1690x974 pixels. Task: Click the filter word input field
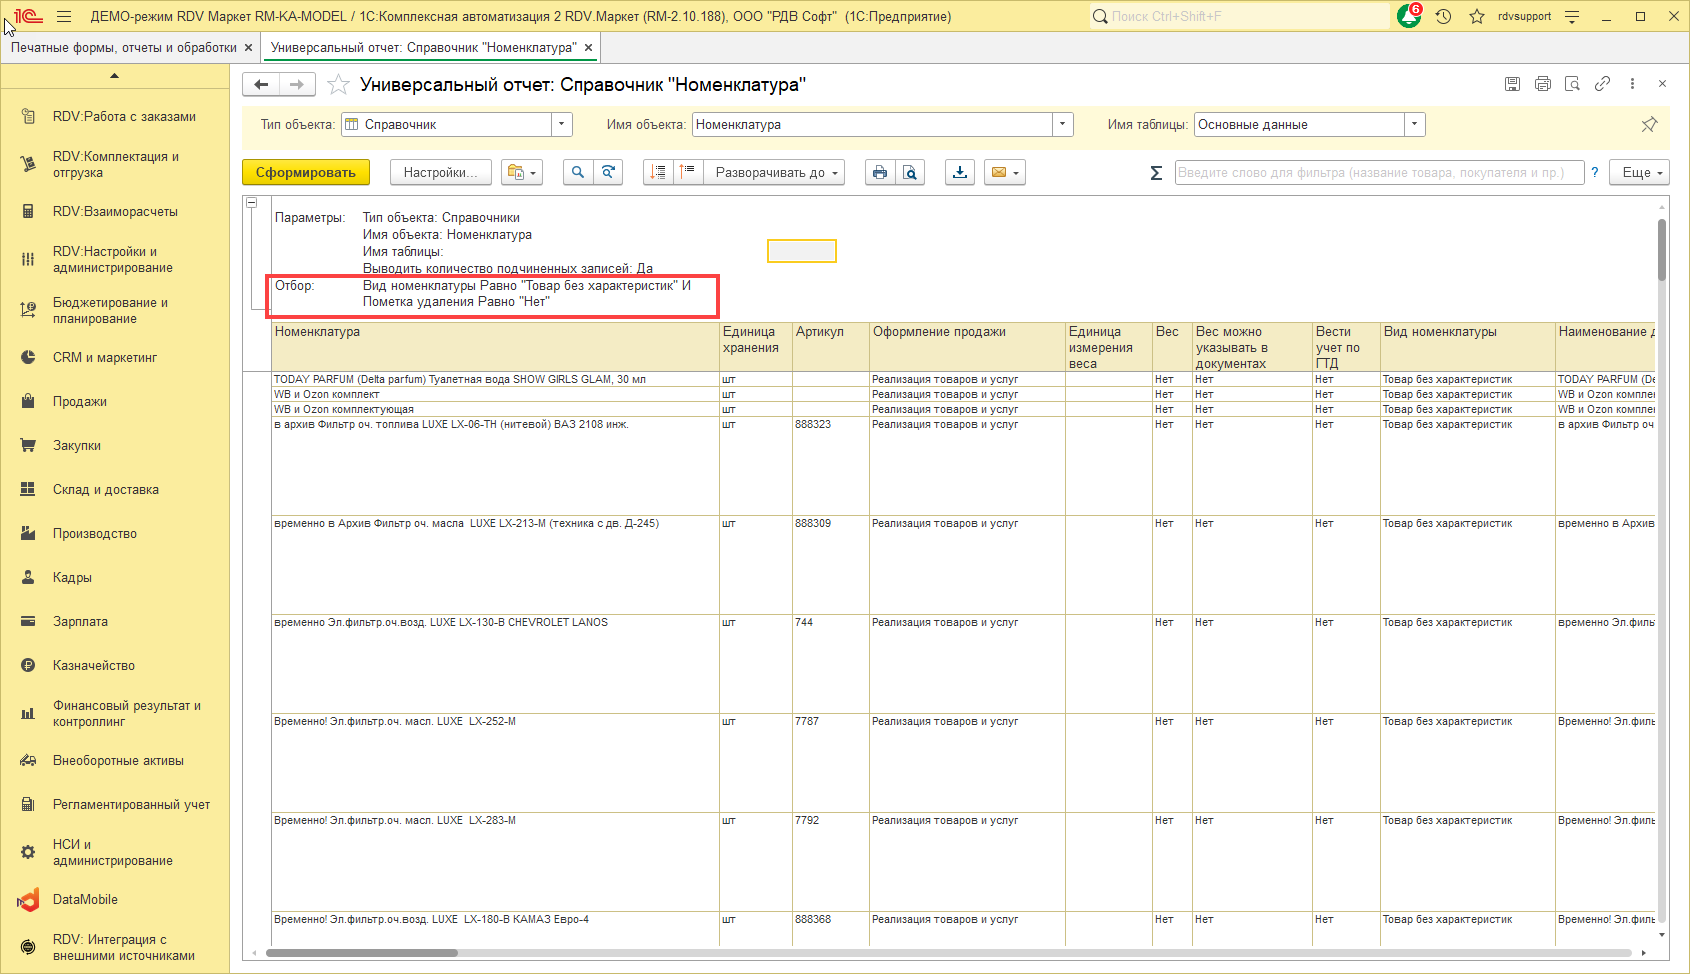pyautogui.click(x=1378, y=172)
